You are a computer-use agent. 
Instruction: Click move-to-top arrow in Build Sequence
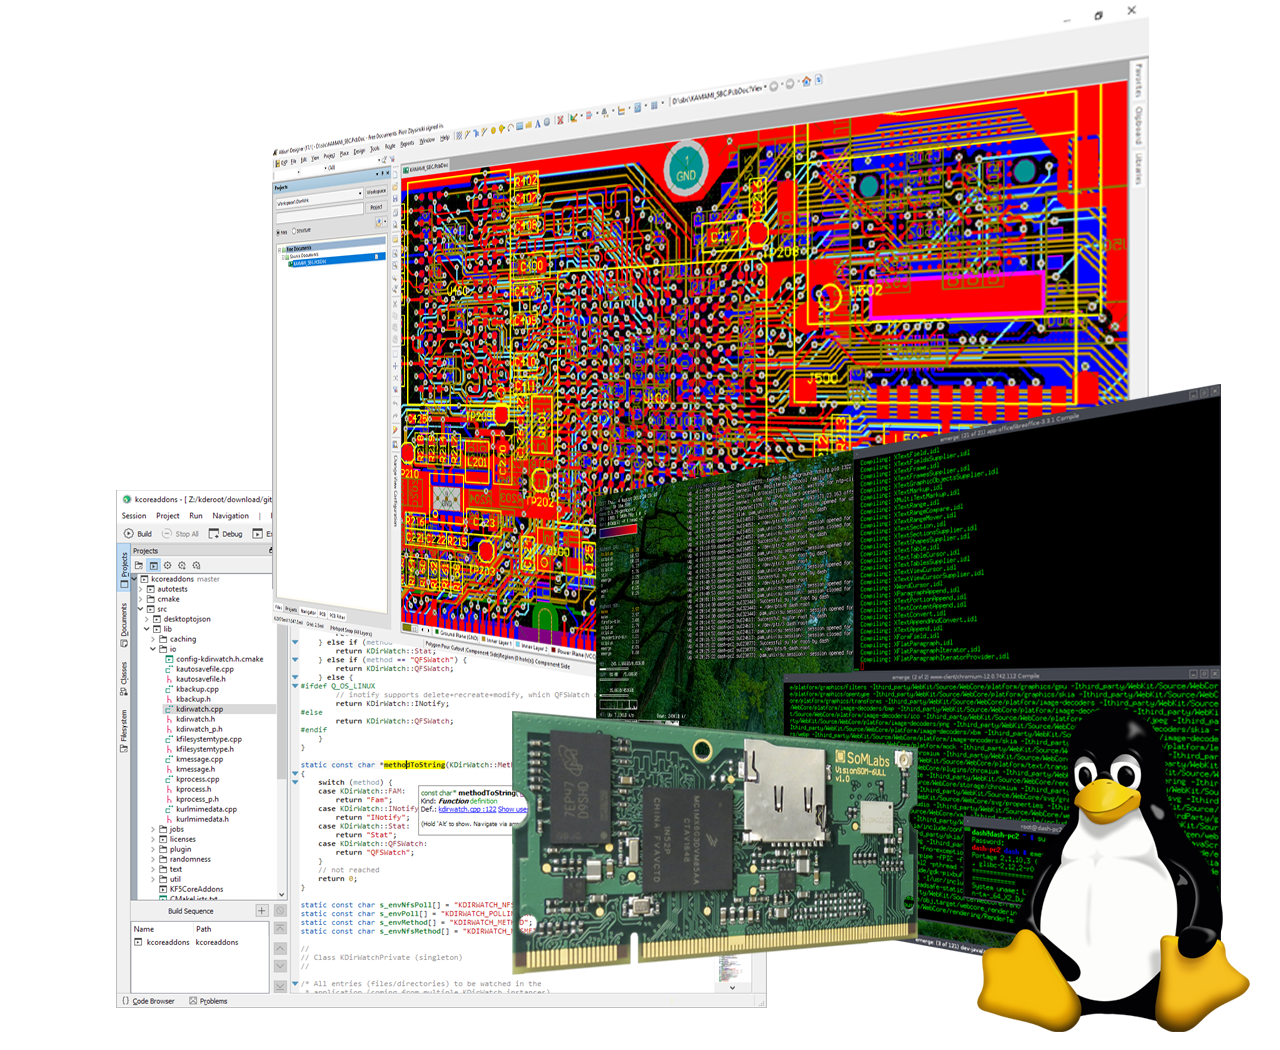[280, 929]
